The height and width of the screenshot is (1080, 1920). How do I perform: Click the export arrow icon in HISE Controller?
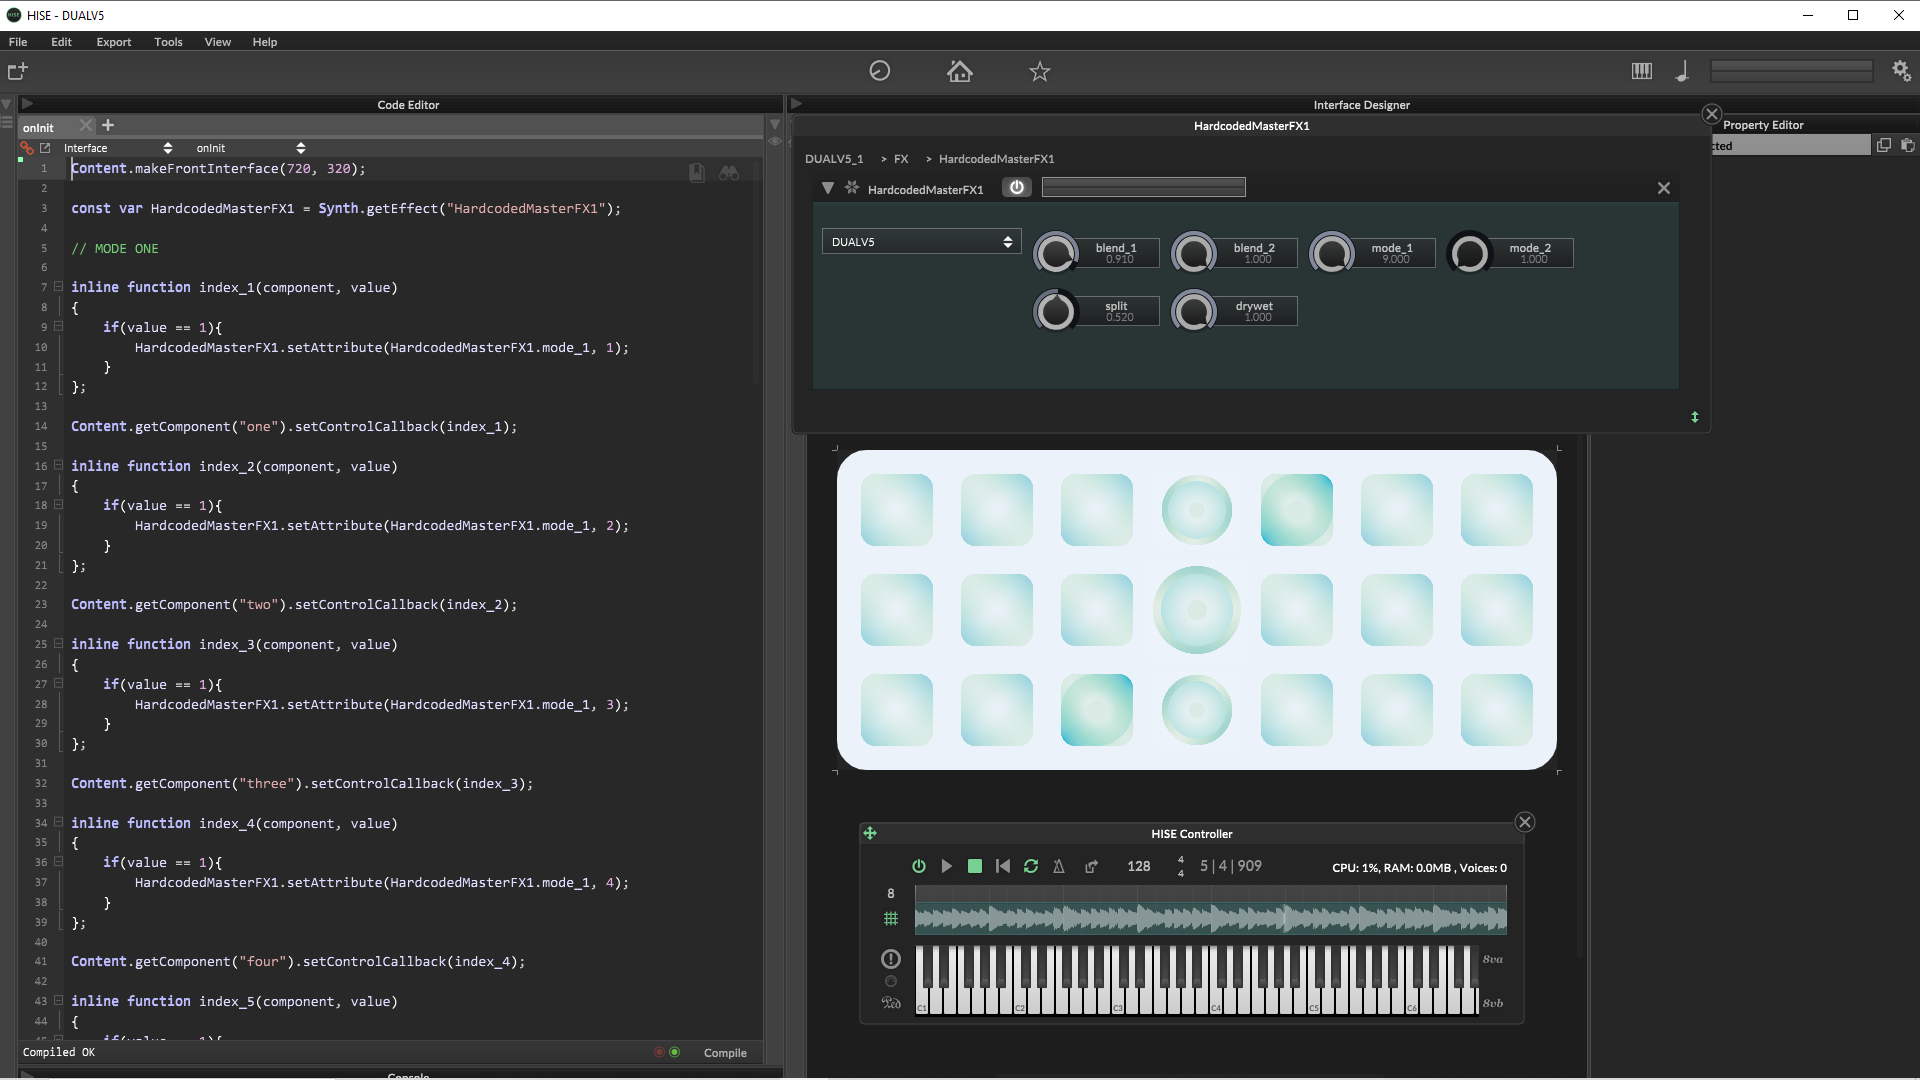(1092, 866)
